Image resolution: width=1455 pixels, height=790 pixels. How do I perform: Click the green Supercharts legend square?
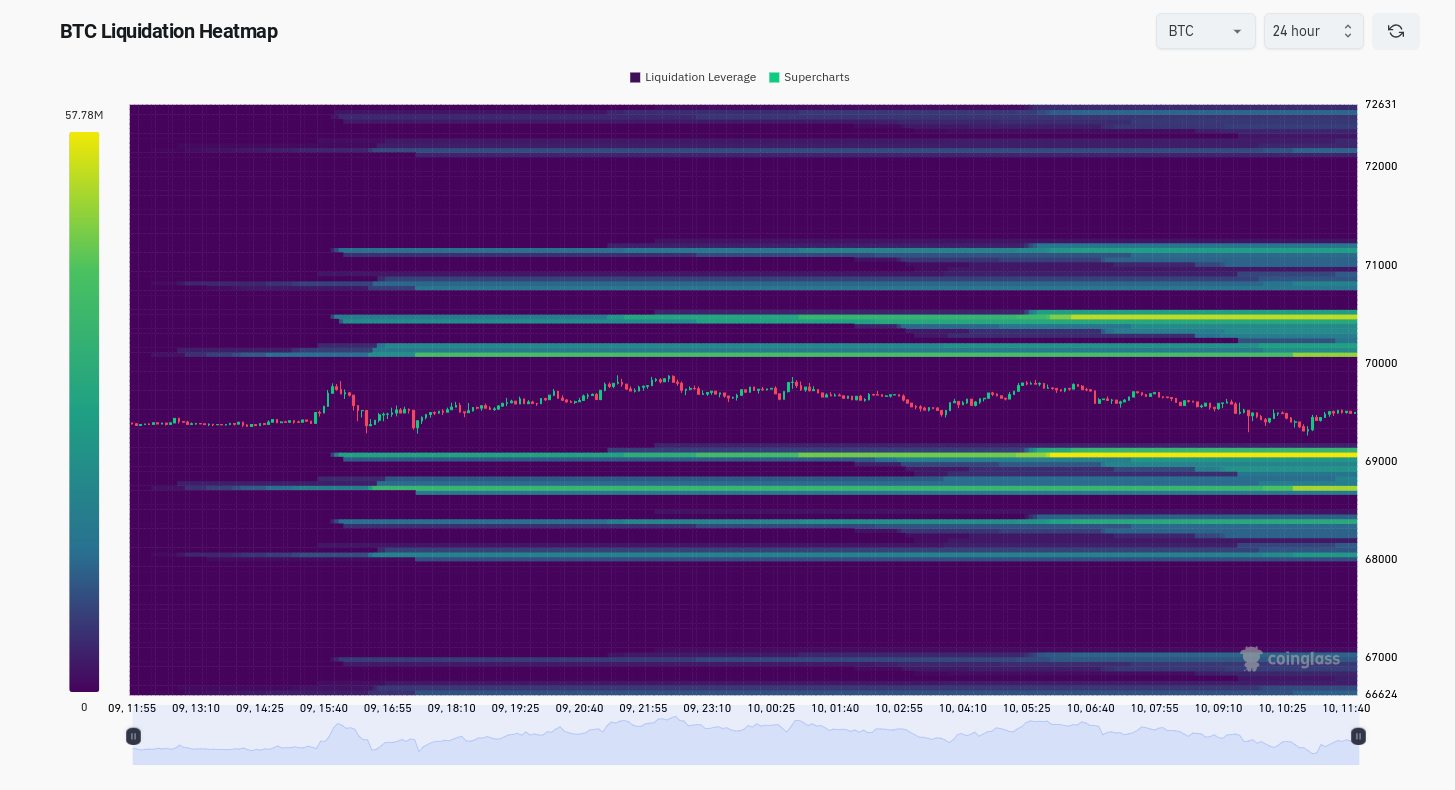(x=774, y=77)
